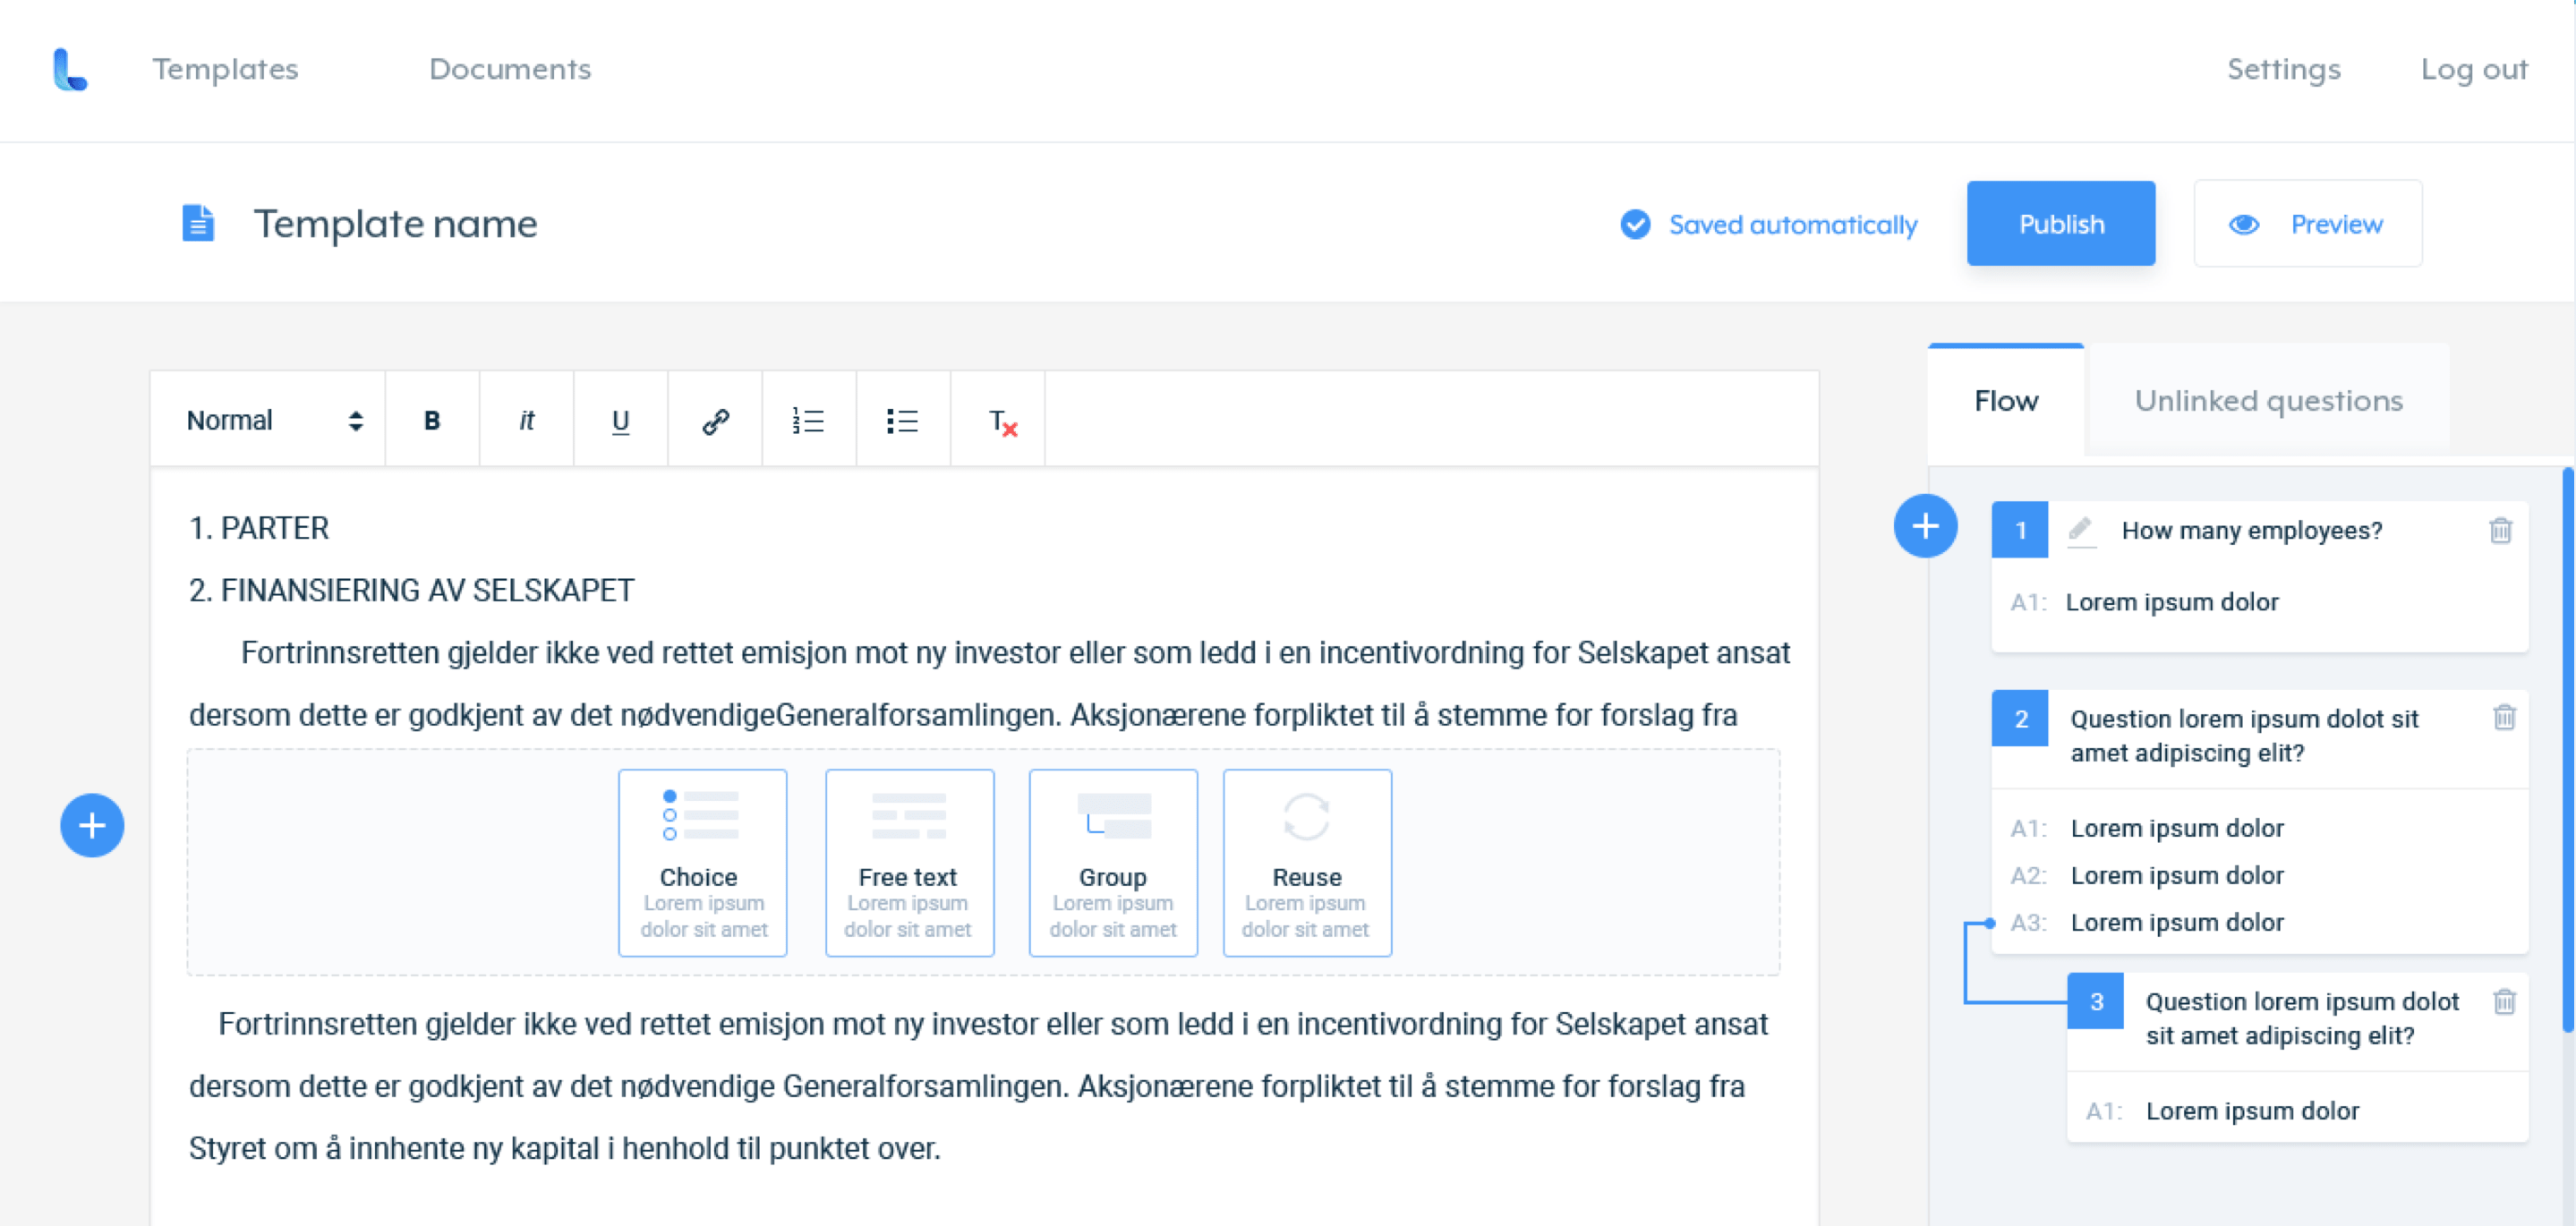Viewport: 2576px width, 1226px height.
Task: Delete question 1 with trash icon
Action: click(x=2500, y=530)
